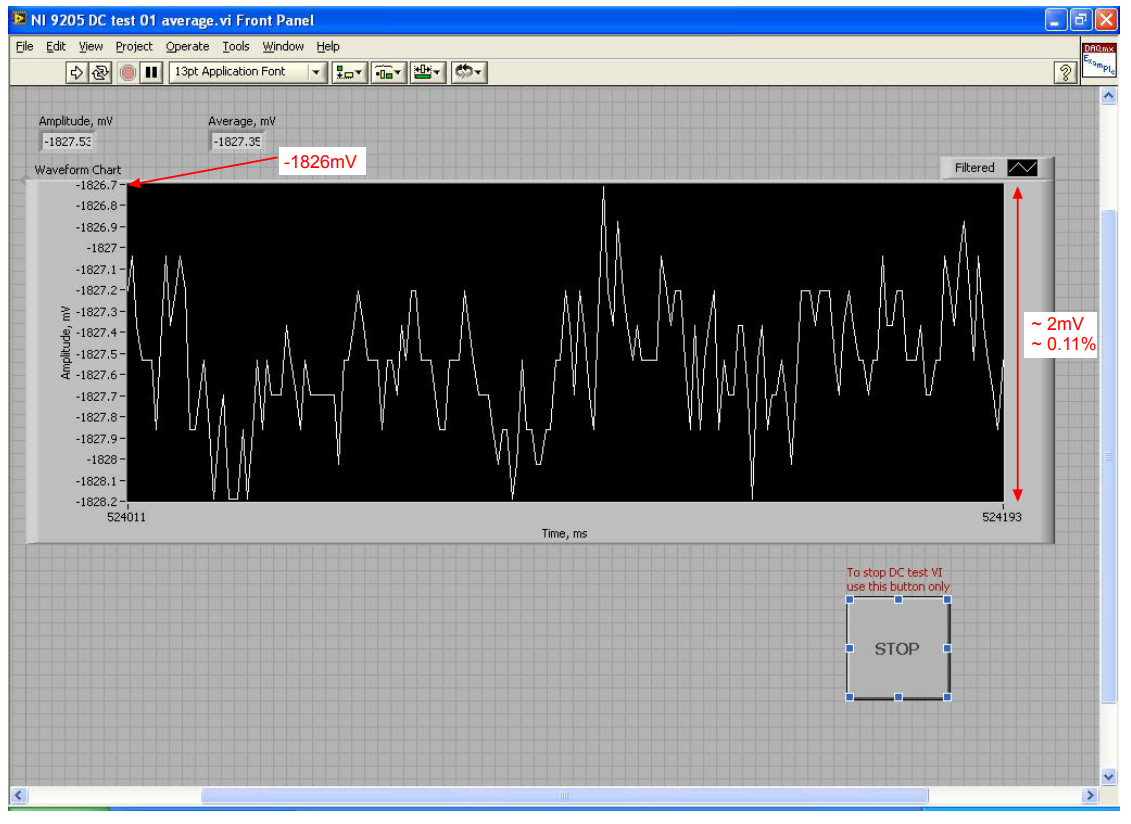The height and width of the screenshot is (824, 1131).
Task: Click the up arrow on the vertical scrollbar
Action: click(x=1108, y=95)
